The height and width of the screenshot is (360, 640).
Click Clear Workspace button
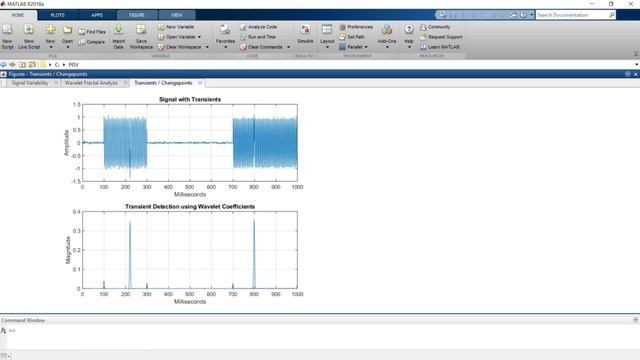tap(180, 47)
